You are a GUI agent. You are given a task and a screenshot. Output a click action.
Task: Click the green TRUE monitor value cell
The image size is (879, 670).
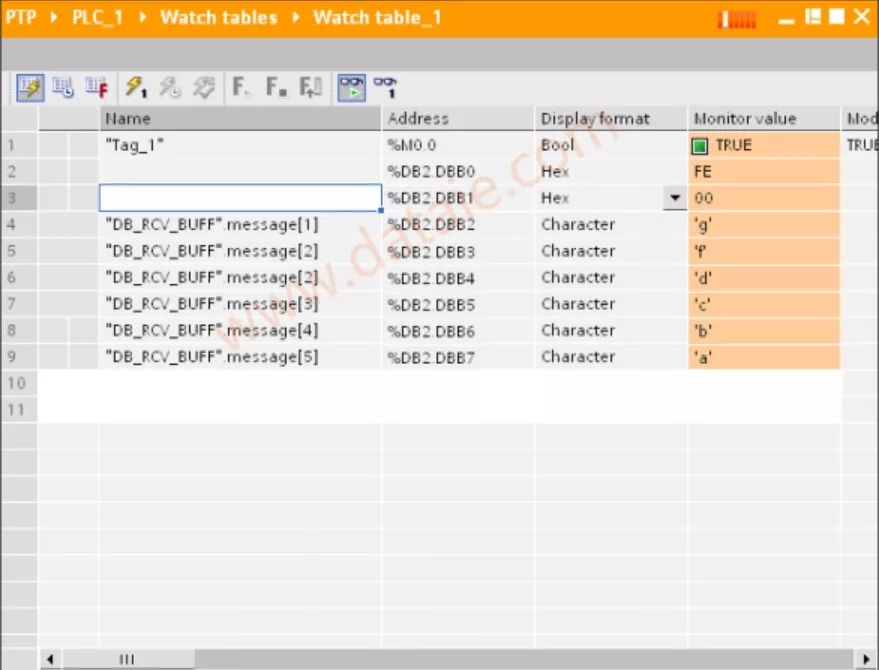tap(764, 145)
